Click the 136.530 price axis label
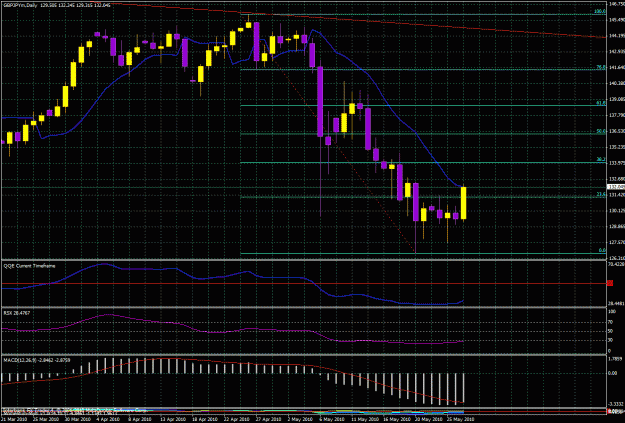The width and height of the screenshot is (625, 423). click(x=616, y=131)
